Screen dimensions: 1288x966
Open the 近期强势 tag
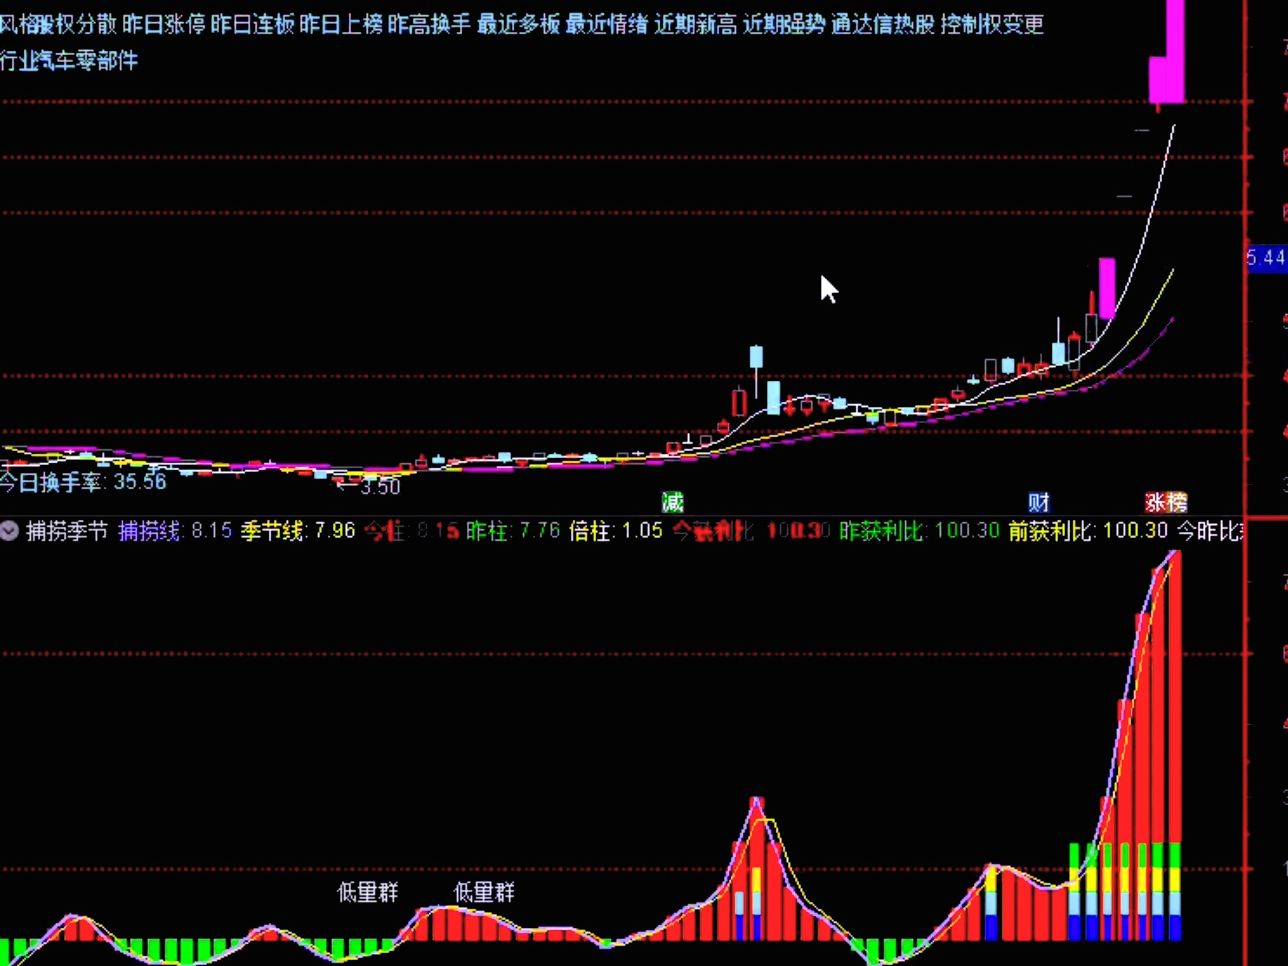(x=784, y=24)
